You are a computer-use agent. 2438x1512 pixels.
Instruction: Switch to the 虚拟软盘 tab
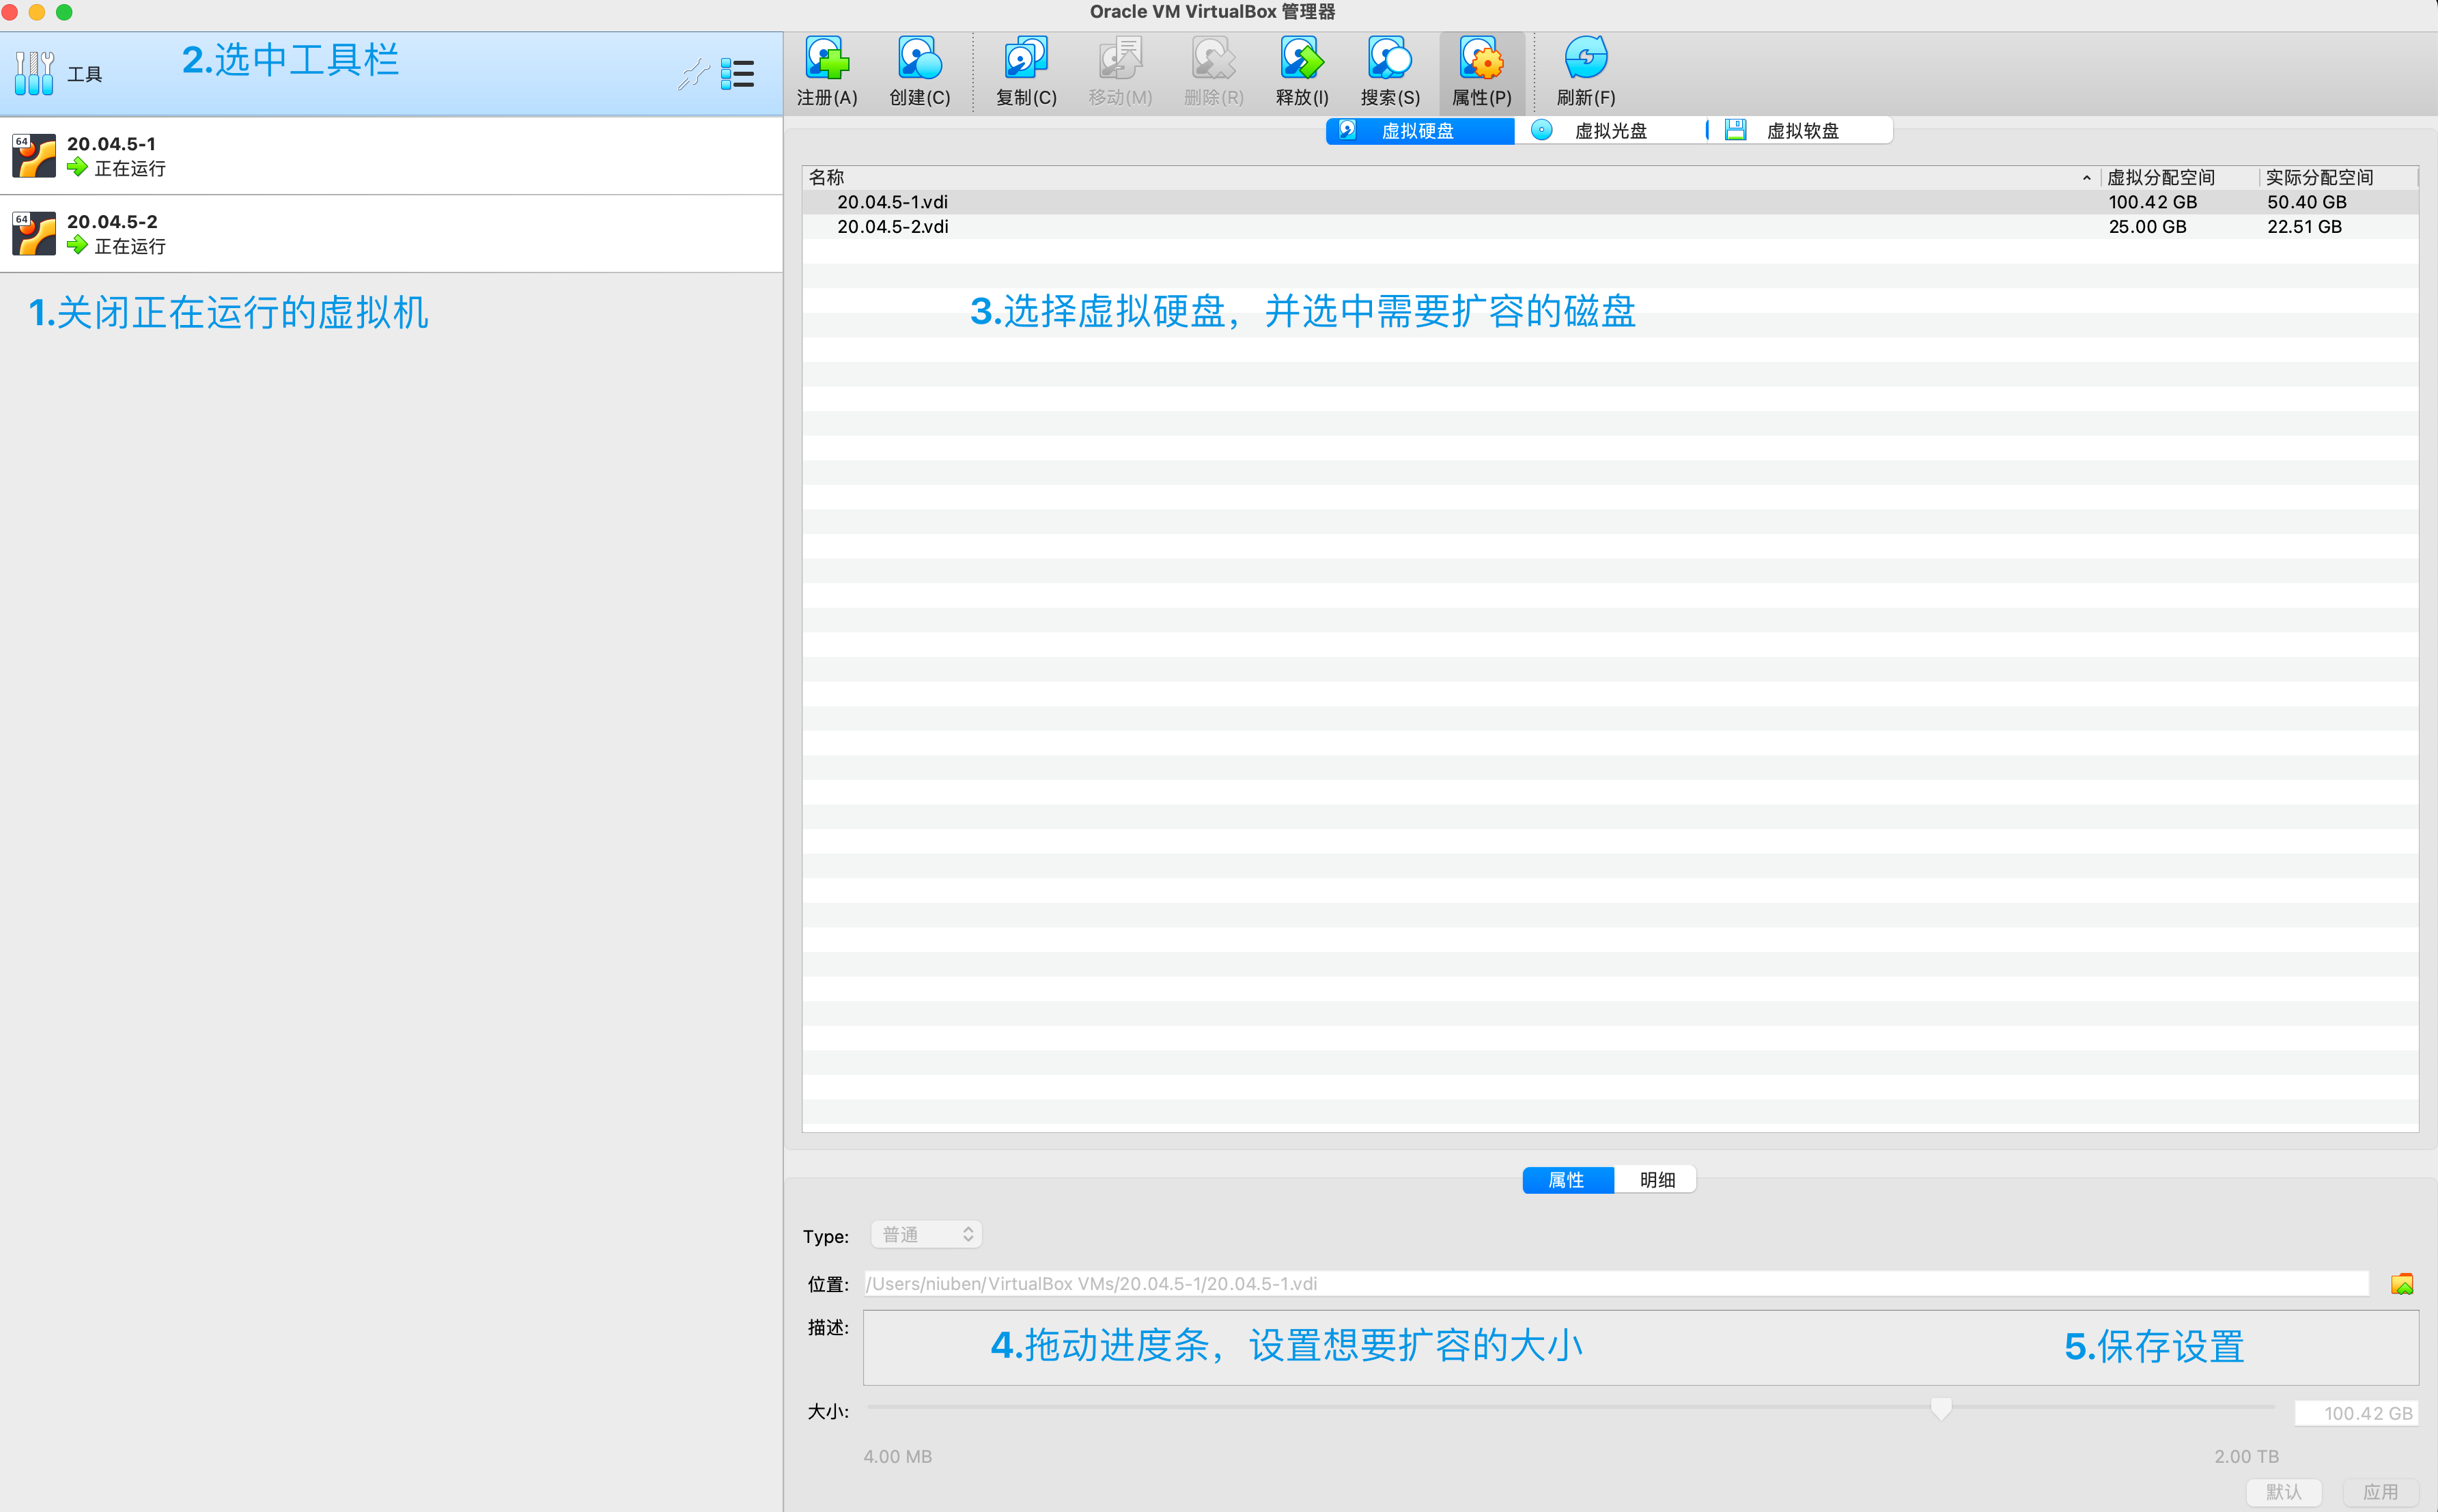[1800, 131]
